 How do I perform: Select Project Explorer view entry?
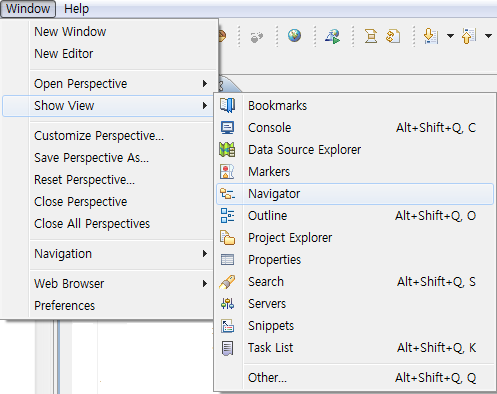click(355, 238)
